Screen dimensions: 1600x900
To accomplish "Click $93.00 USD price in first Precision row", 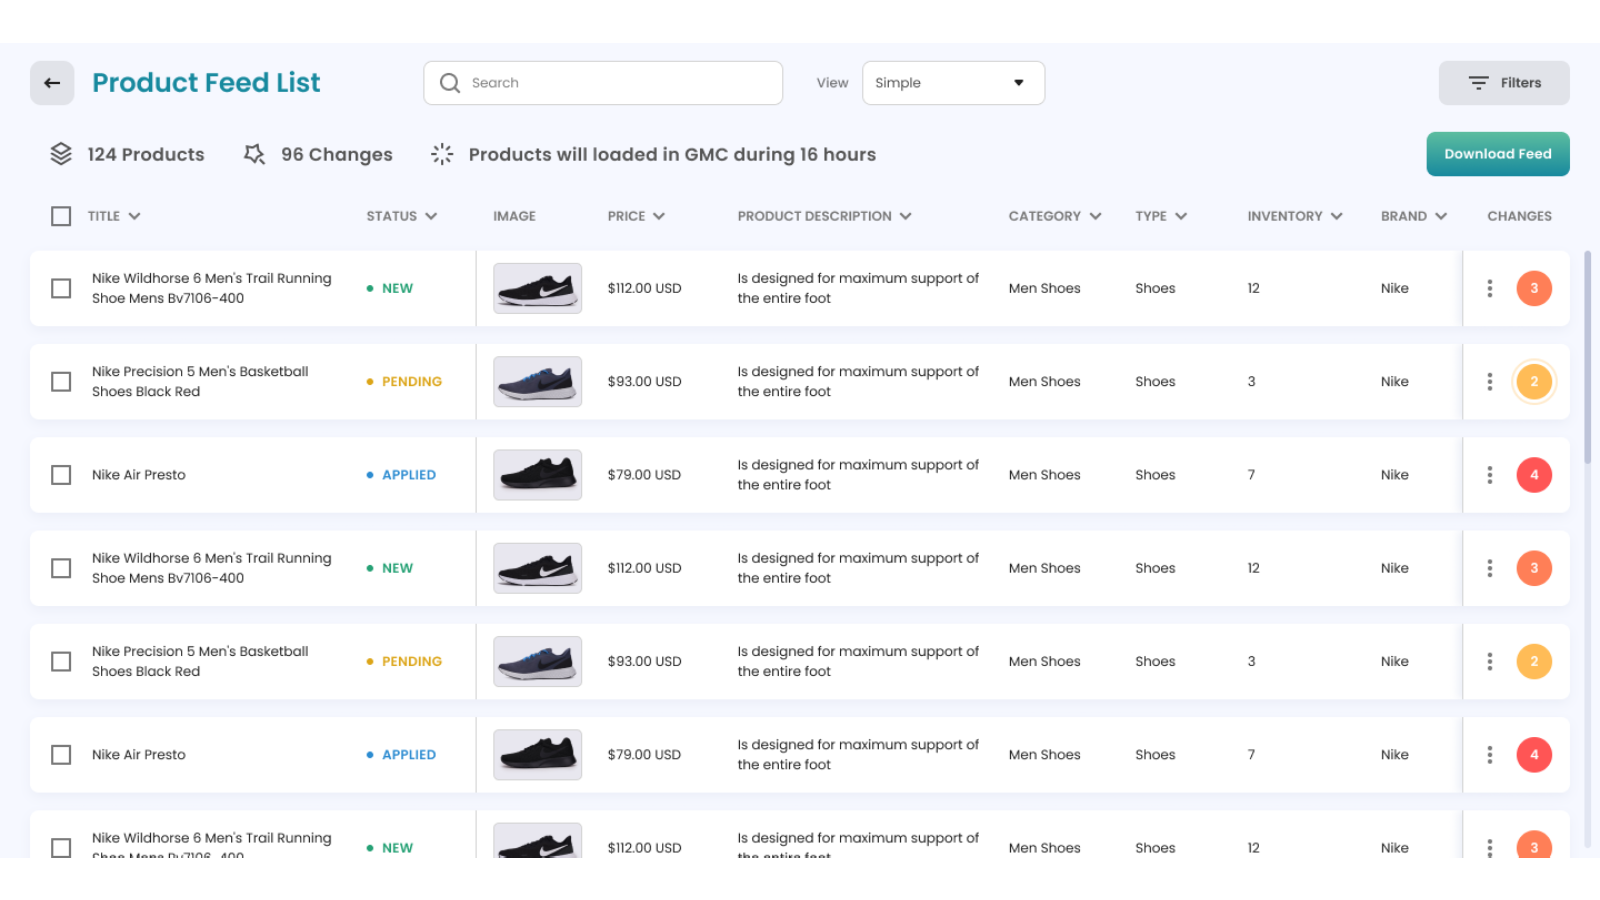I will pyautogui.click(x=644, y=381).
